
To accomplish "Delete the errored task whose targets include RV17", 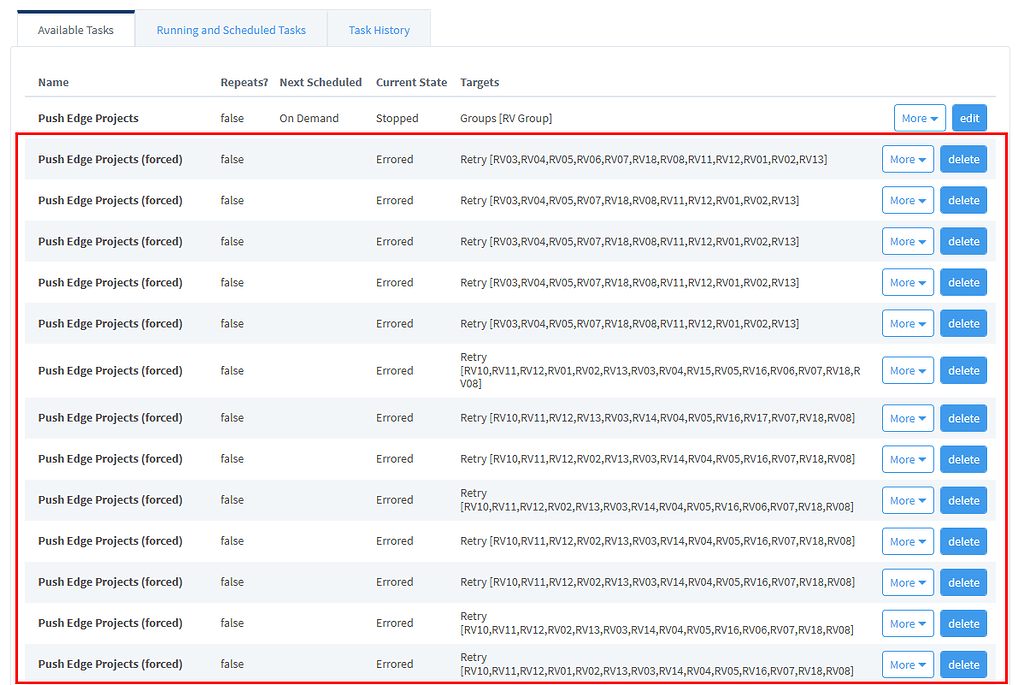I will click(962, 418).
